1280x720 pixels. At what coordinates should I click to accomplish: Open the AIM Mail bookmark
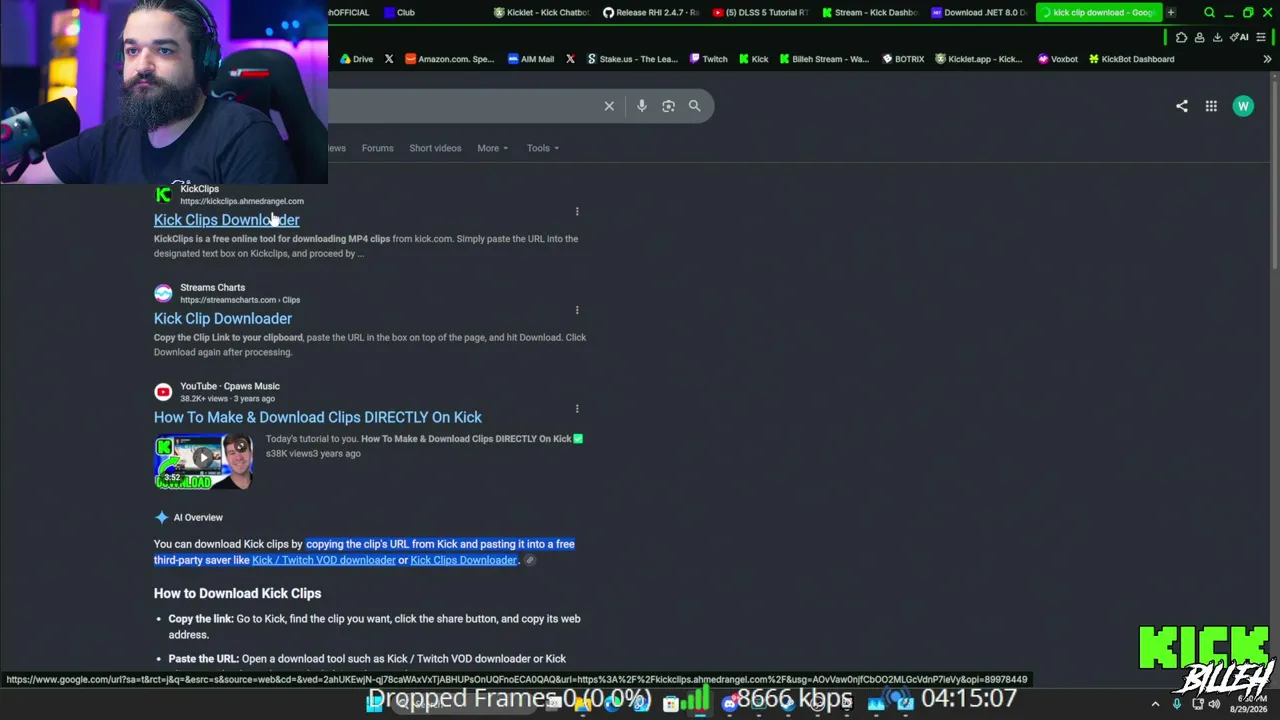coord(530,59)
